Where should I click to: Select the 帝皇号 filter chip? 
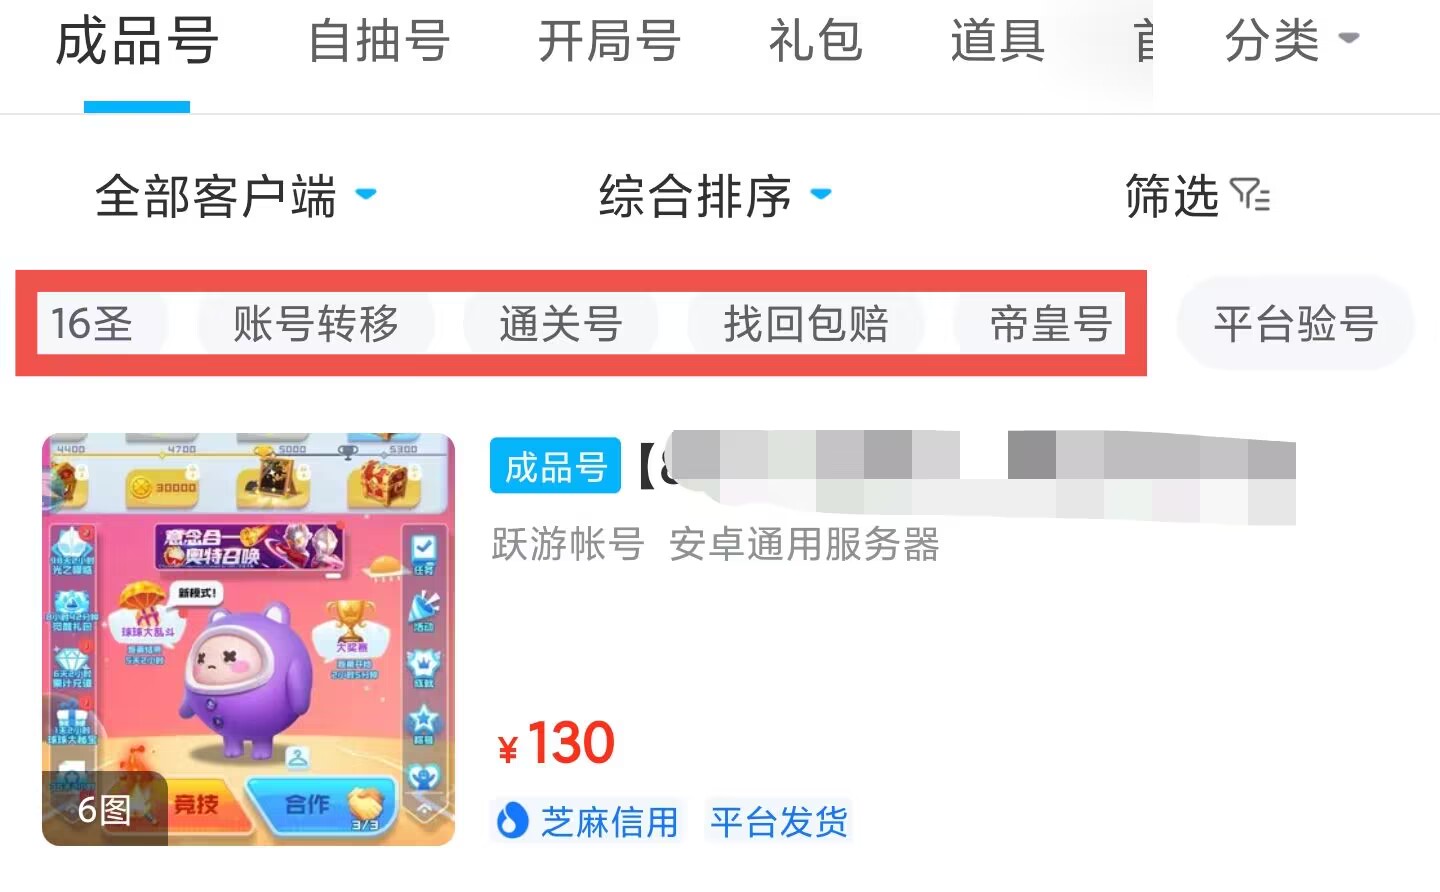coord(1040,324)
